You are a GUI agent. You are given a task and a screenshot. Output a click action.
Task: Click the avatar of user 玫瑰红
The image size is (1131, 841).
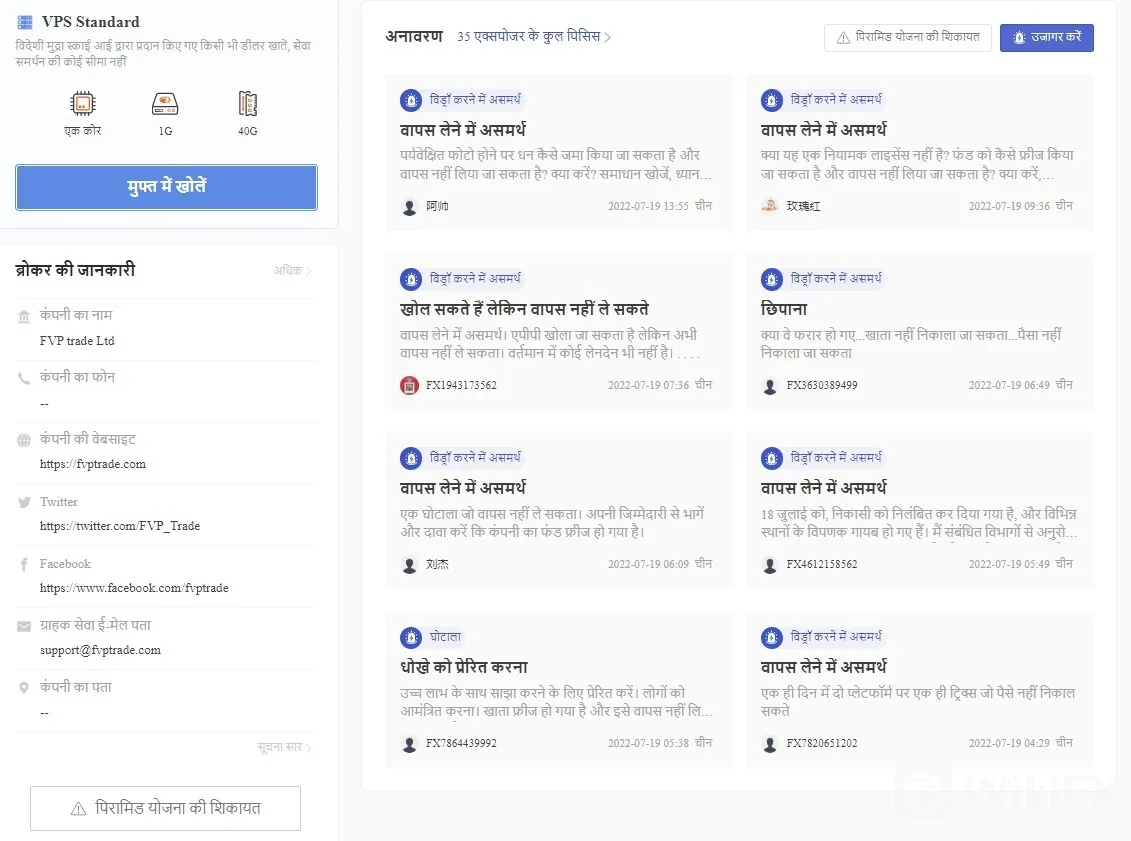(x=770, y=206)
